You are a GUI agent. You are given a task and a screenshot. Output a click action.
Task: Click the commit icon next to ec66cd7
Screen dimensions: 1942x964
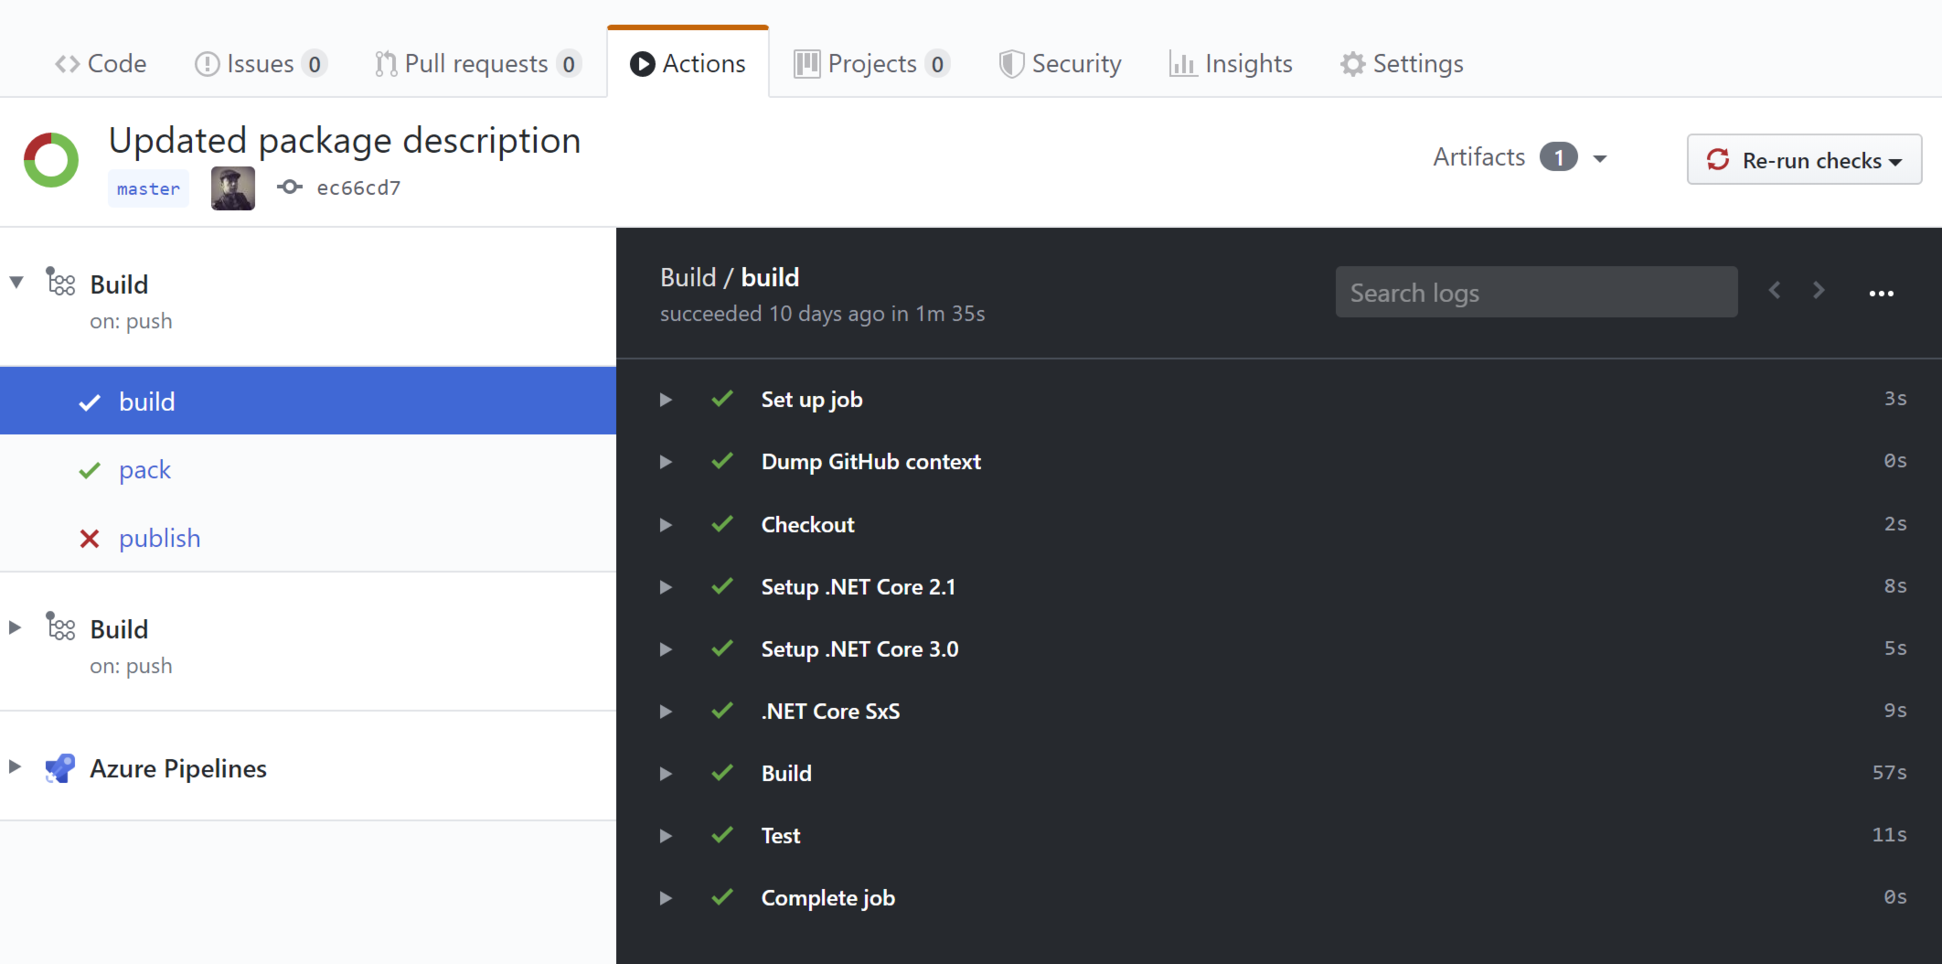(289, 187)
